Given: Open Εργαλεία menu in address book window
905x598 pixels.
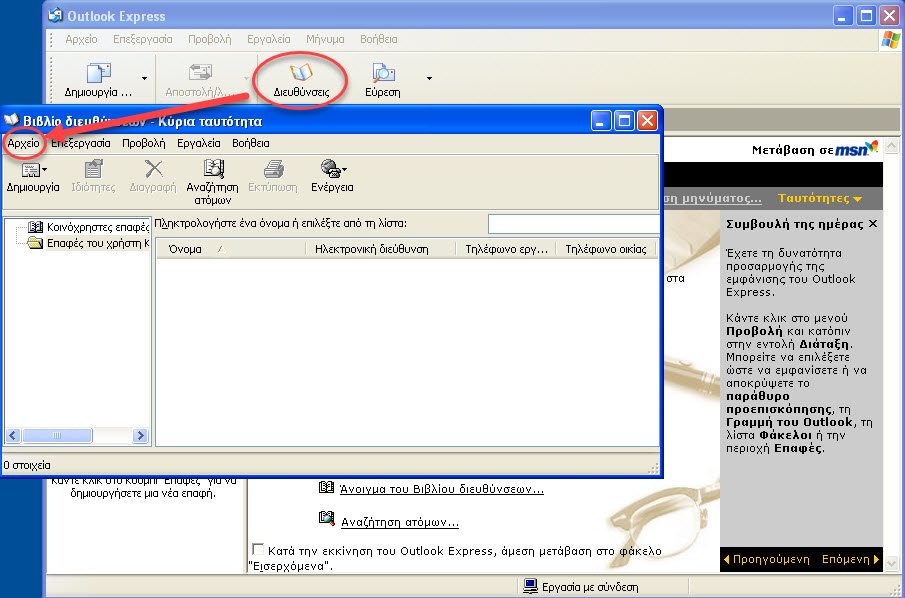Looking at the screenshot, I should point(199,143).
